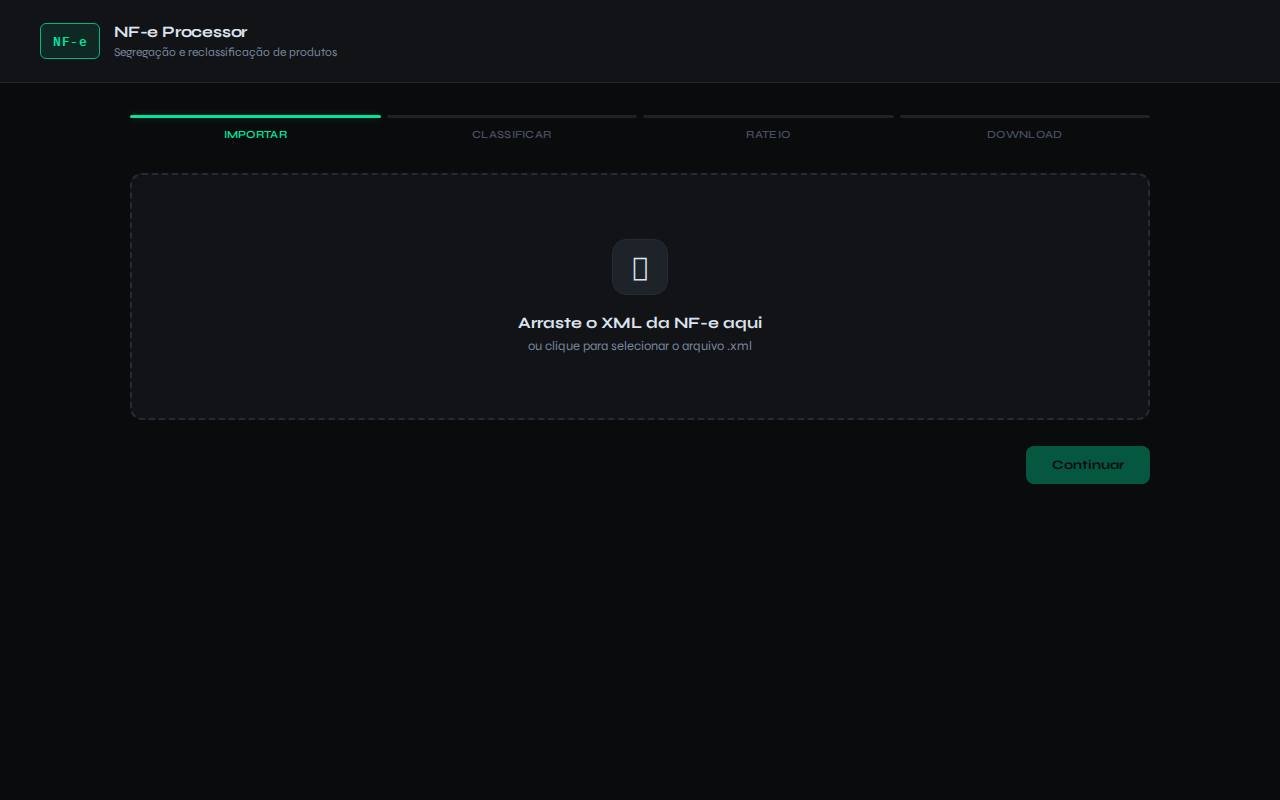Click the green Importar progress bar
This screenshot has width=1280, height=800.
[x=255, y=116]
